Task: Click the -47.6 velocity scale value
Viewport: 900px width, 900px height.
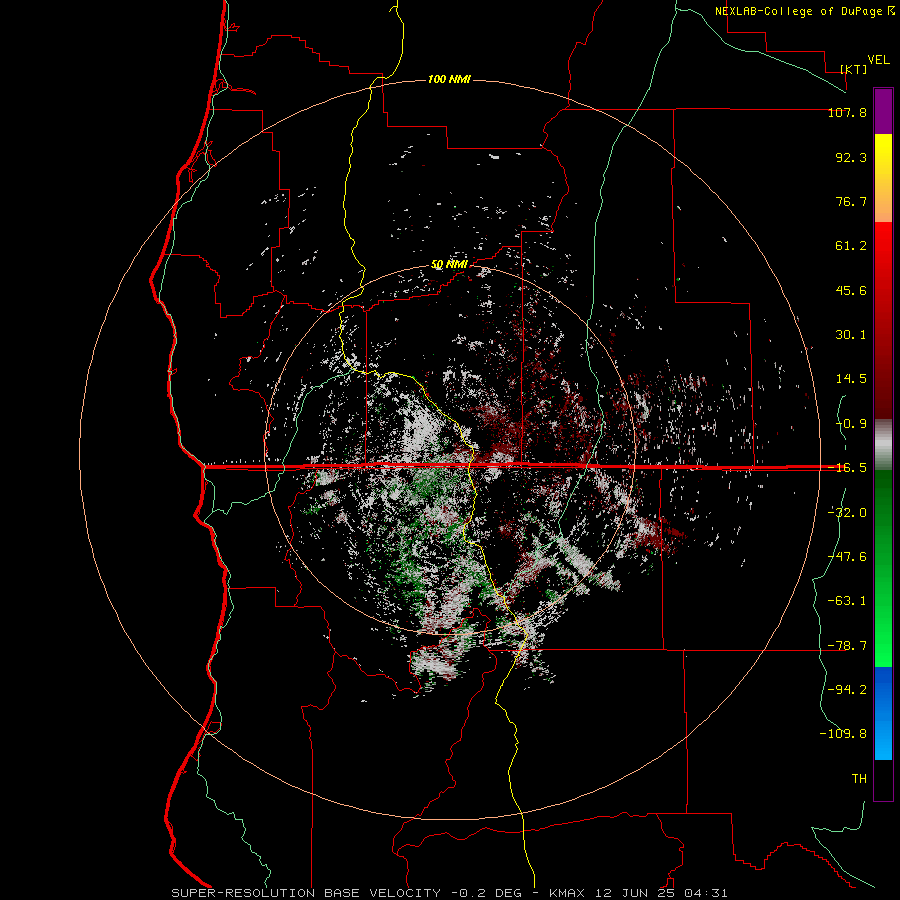Action: click(847, 556)
